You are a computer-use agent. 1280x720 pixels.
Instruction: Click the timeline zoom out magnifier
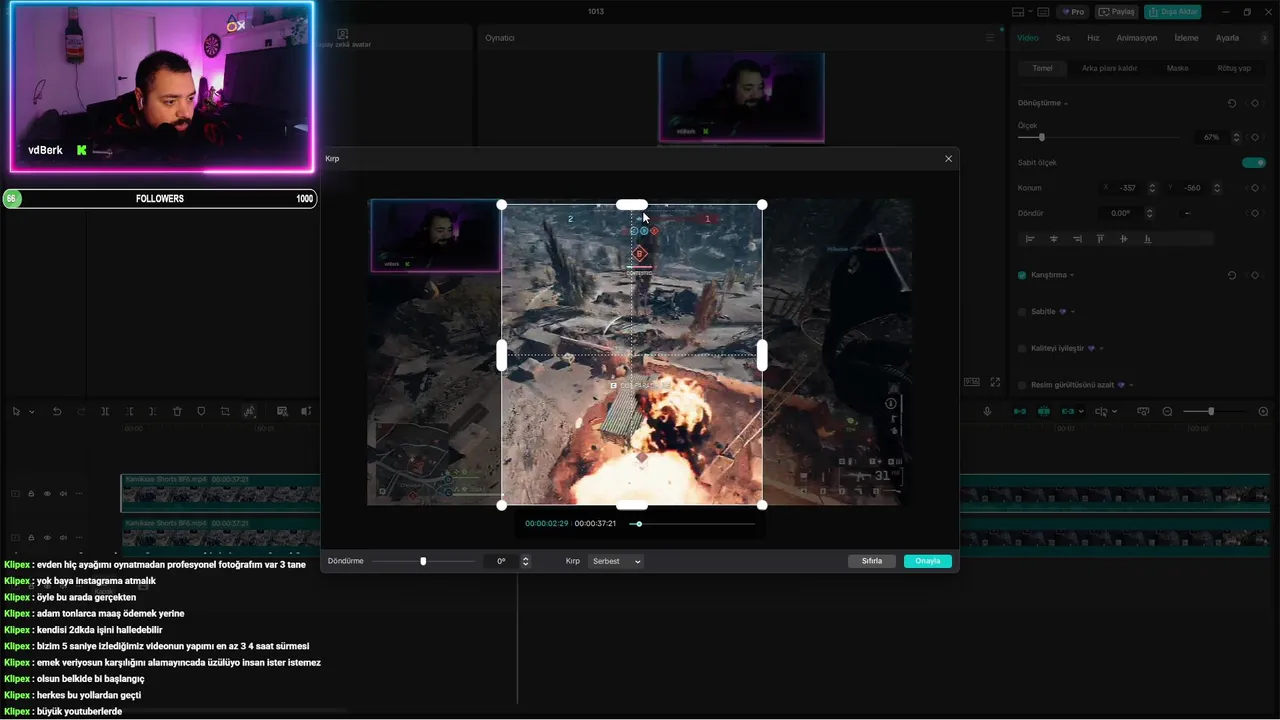pos(1167,412)
